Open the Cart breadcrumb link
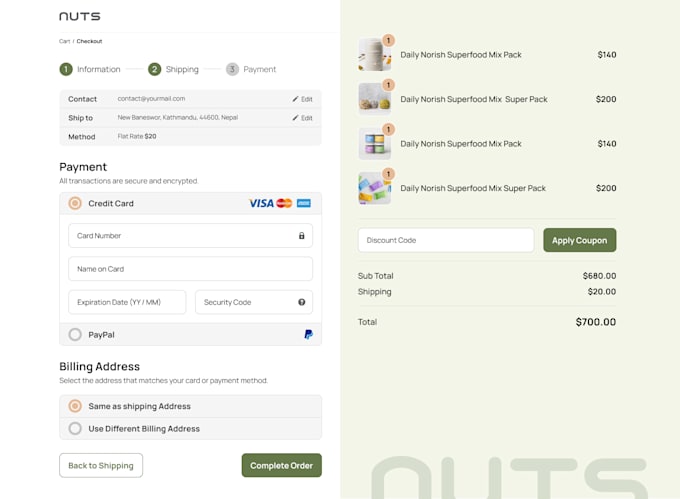680x499 pixels. [x=65, y=41]
